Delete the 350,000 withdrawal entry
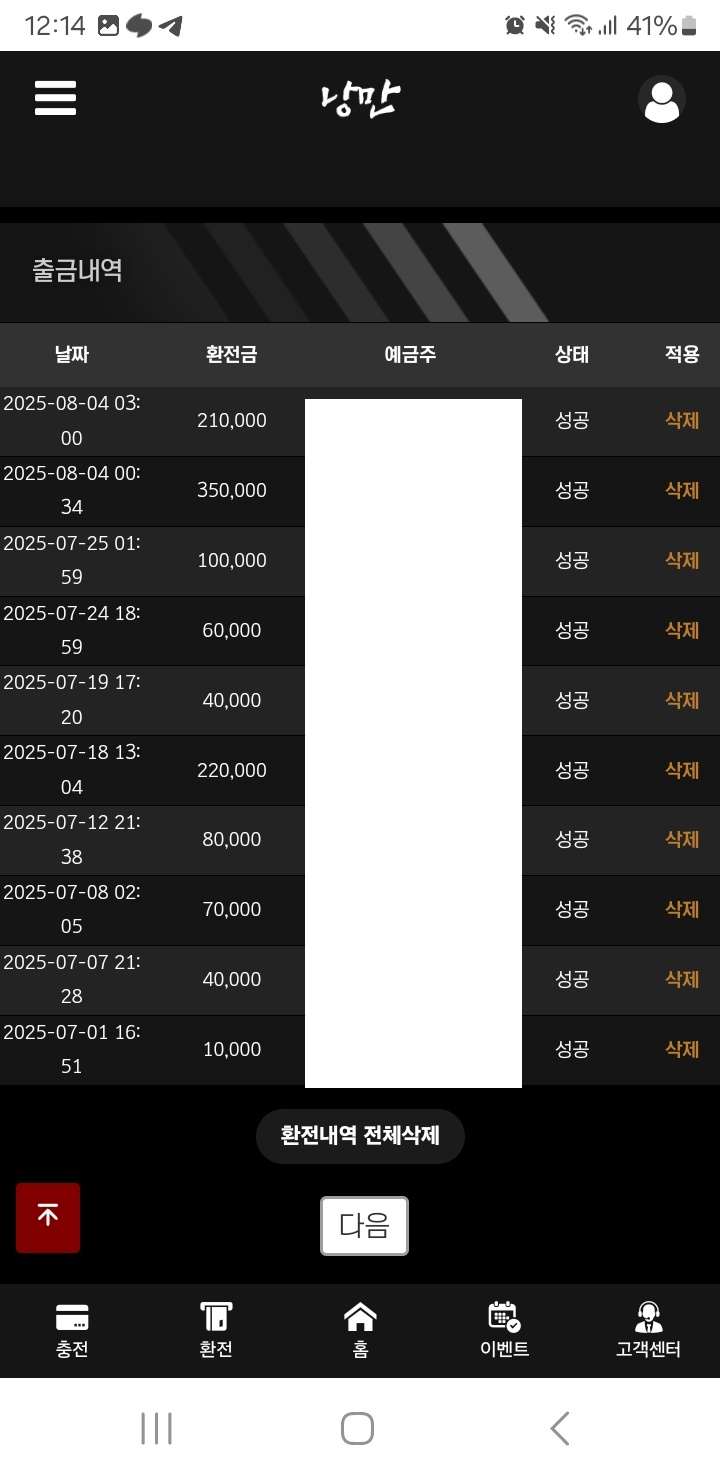 682,491
